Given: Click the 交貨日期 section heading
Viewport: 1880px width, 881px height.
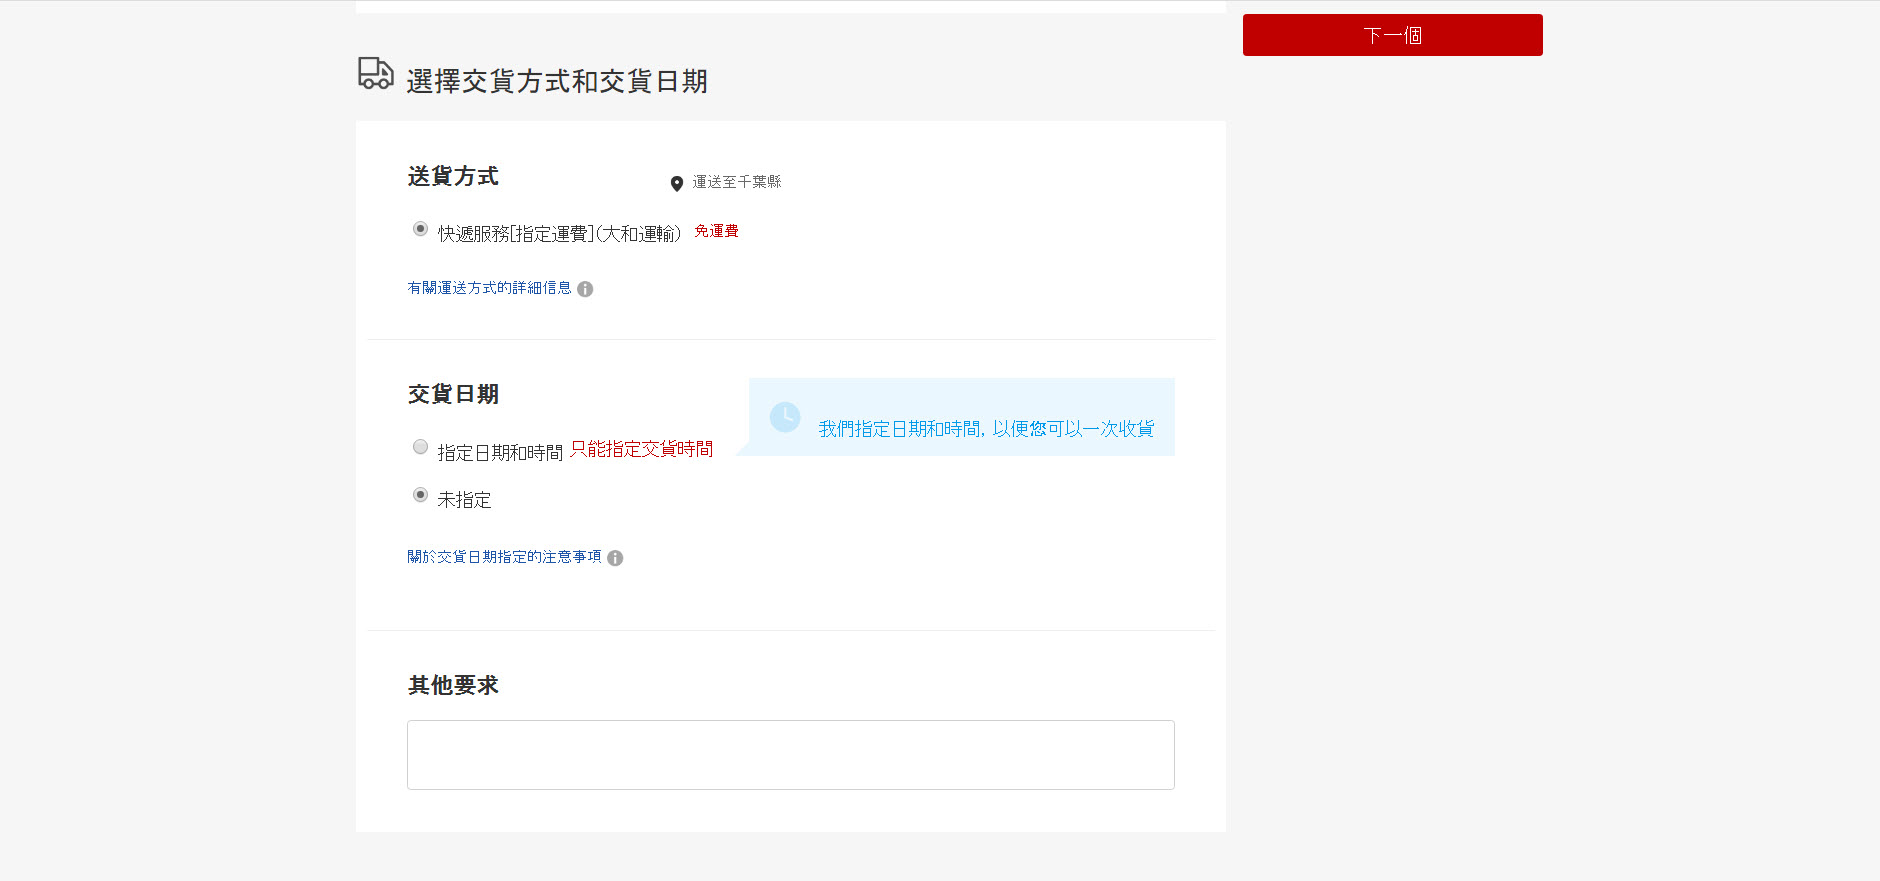Looking at the screenshot, I should [453, 394].
